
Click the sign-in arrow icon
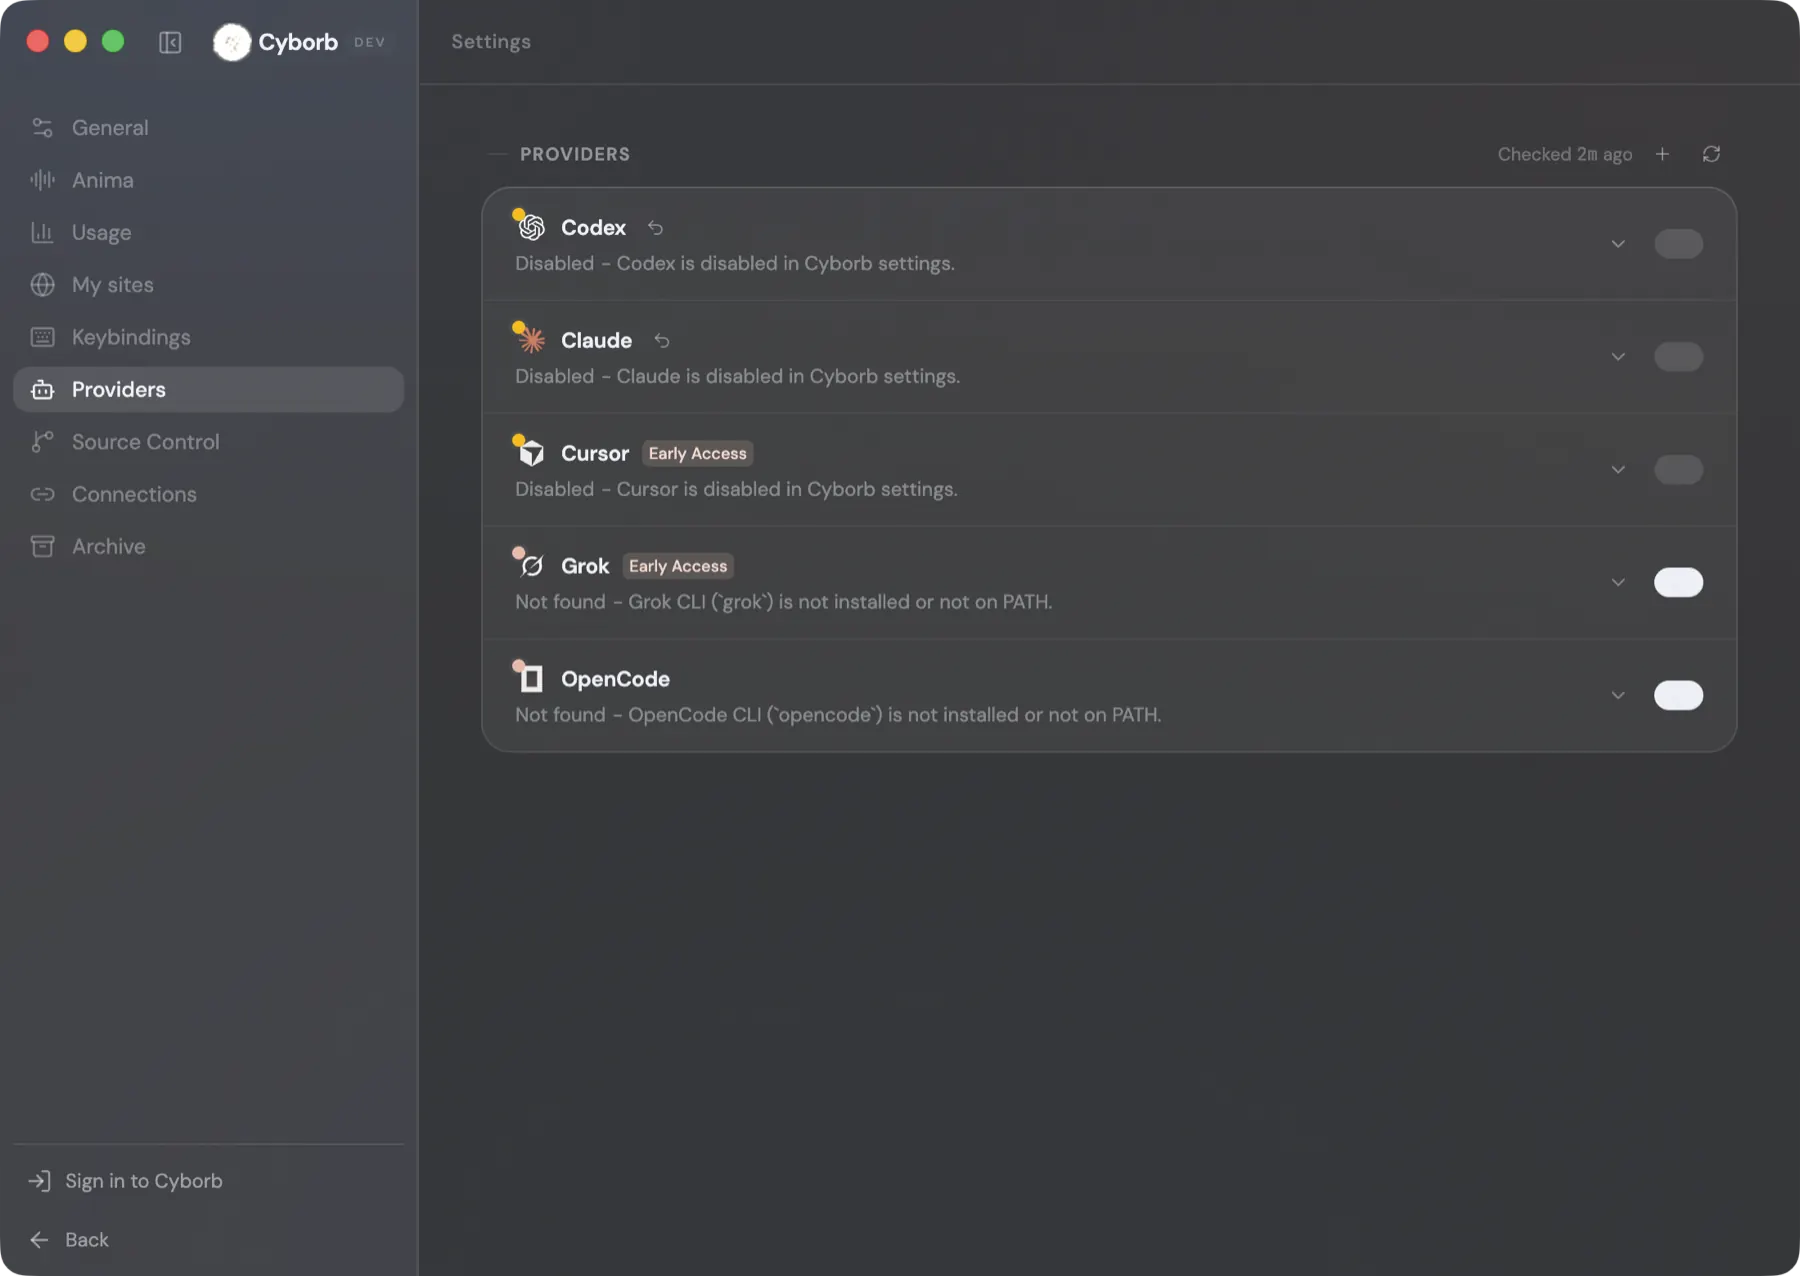(x=39, y=1181)
